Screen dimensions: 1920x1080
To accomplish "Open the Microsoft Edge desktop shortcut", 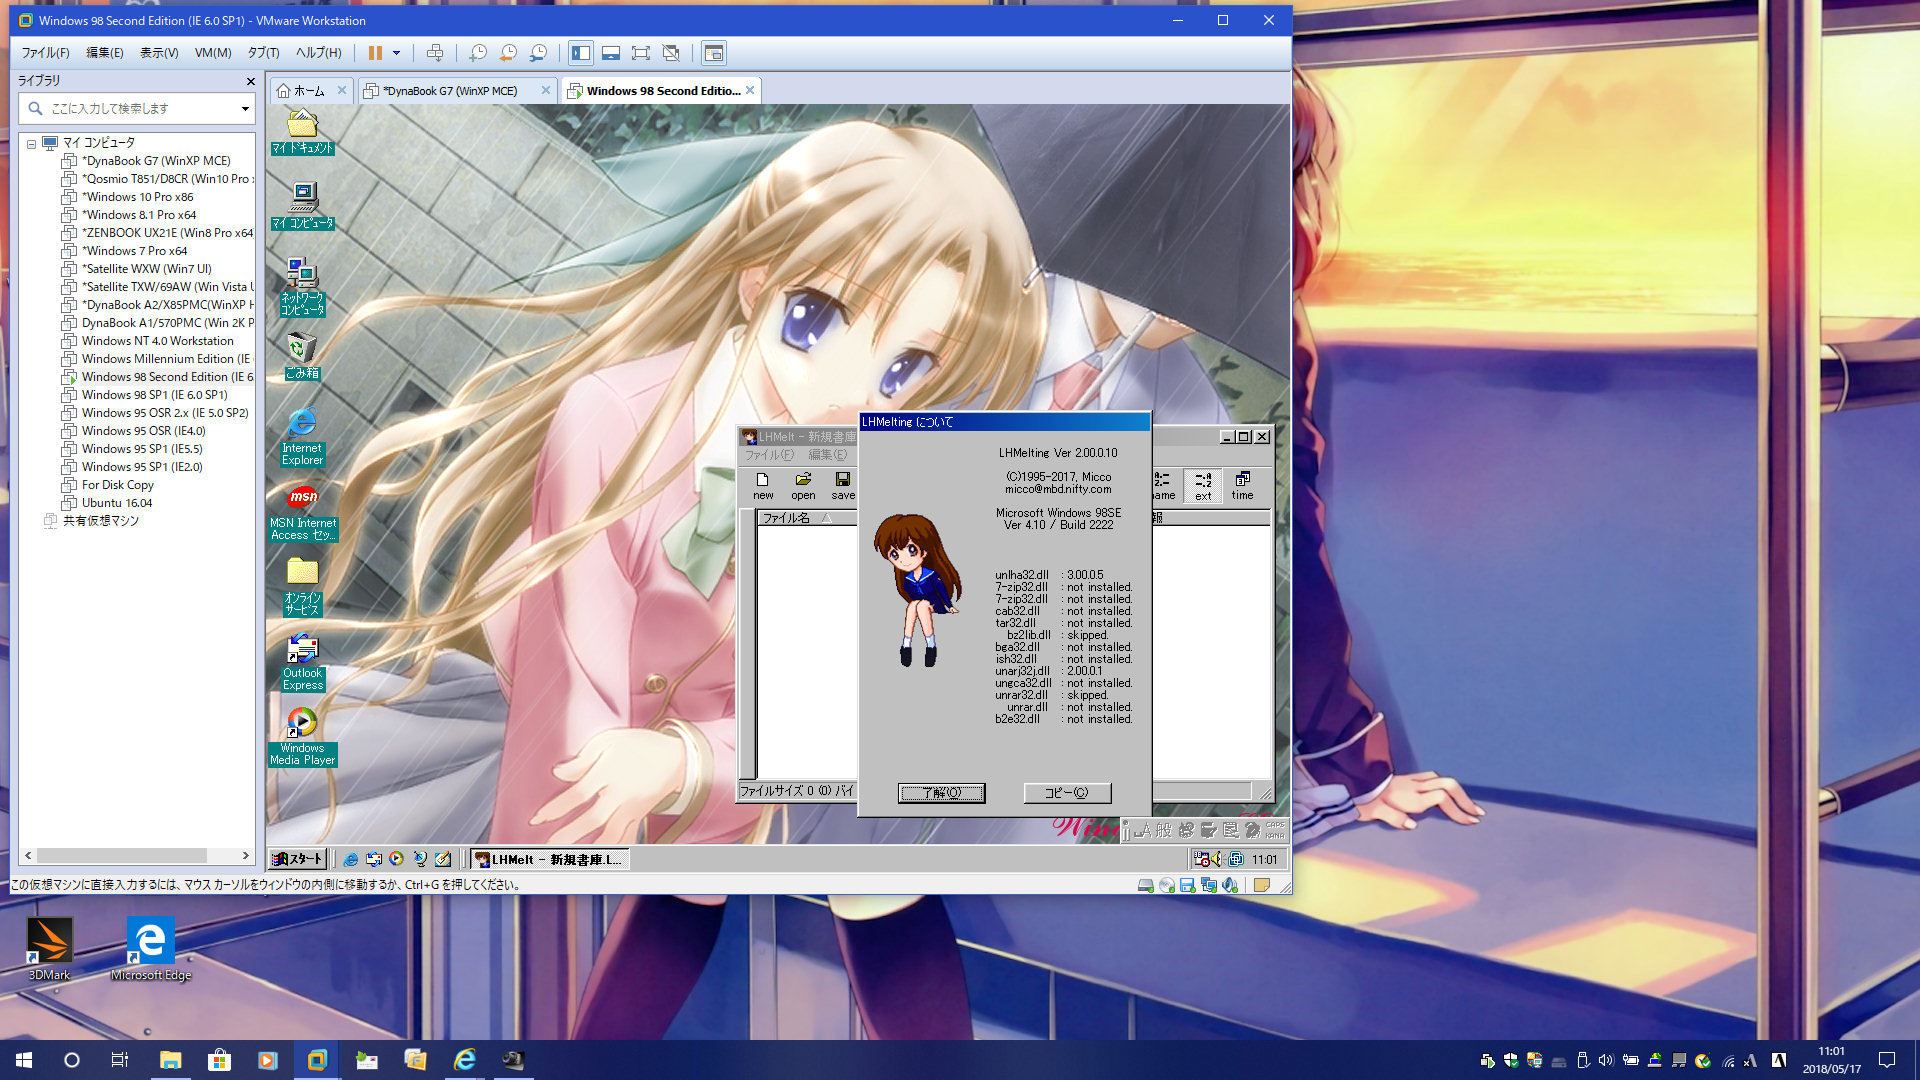I will (151, 948).
